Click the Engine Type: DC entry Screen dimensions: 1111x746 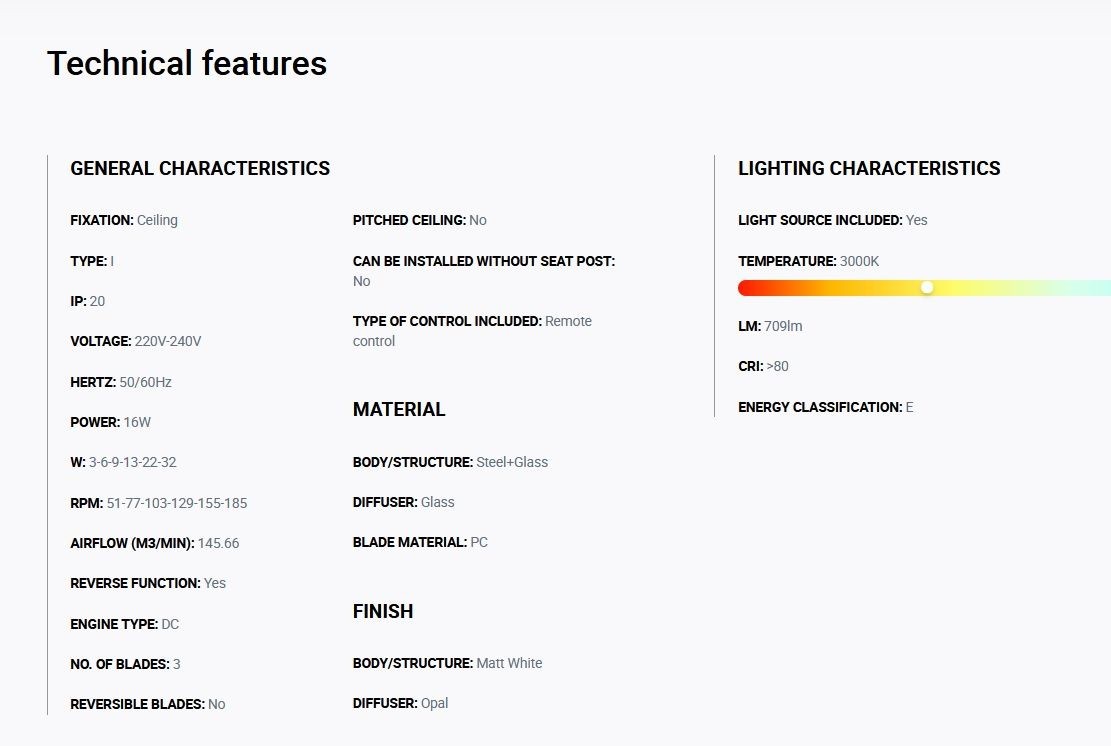(x=125, y=624)
